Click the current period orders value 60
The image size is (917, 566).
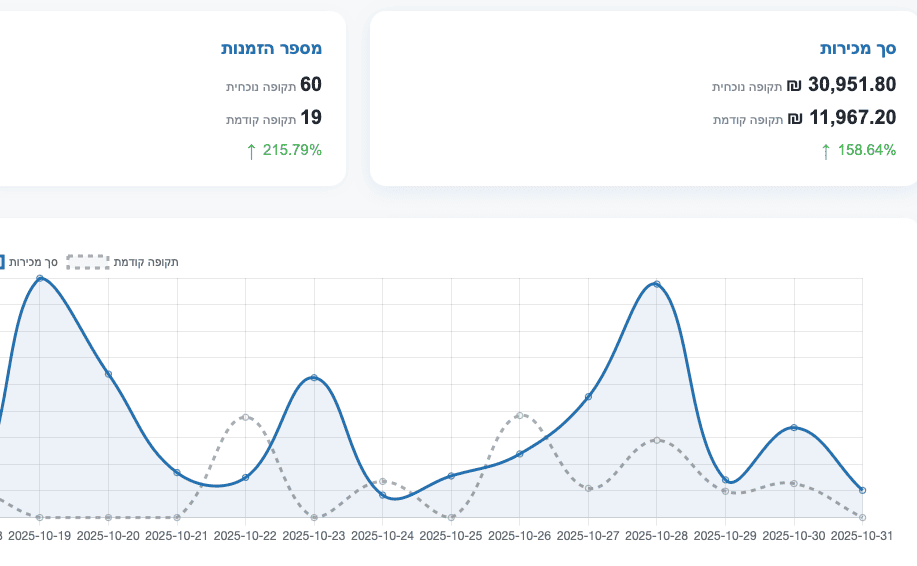pyautogui.click(x=311, y=85)
